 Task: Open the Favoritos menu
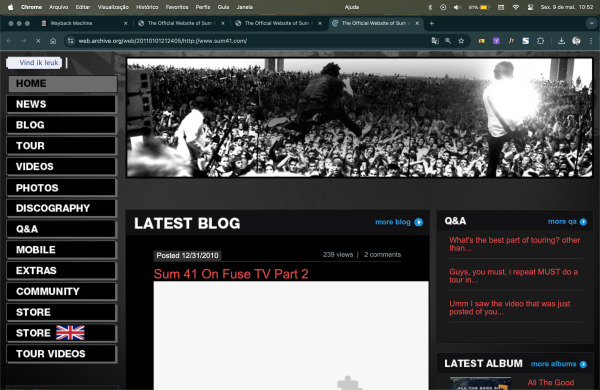177,7
